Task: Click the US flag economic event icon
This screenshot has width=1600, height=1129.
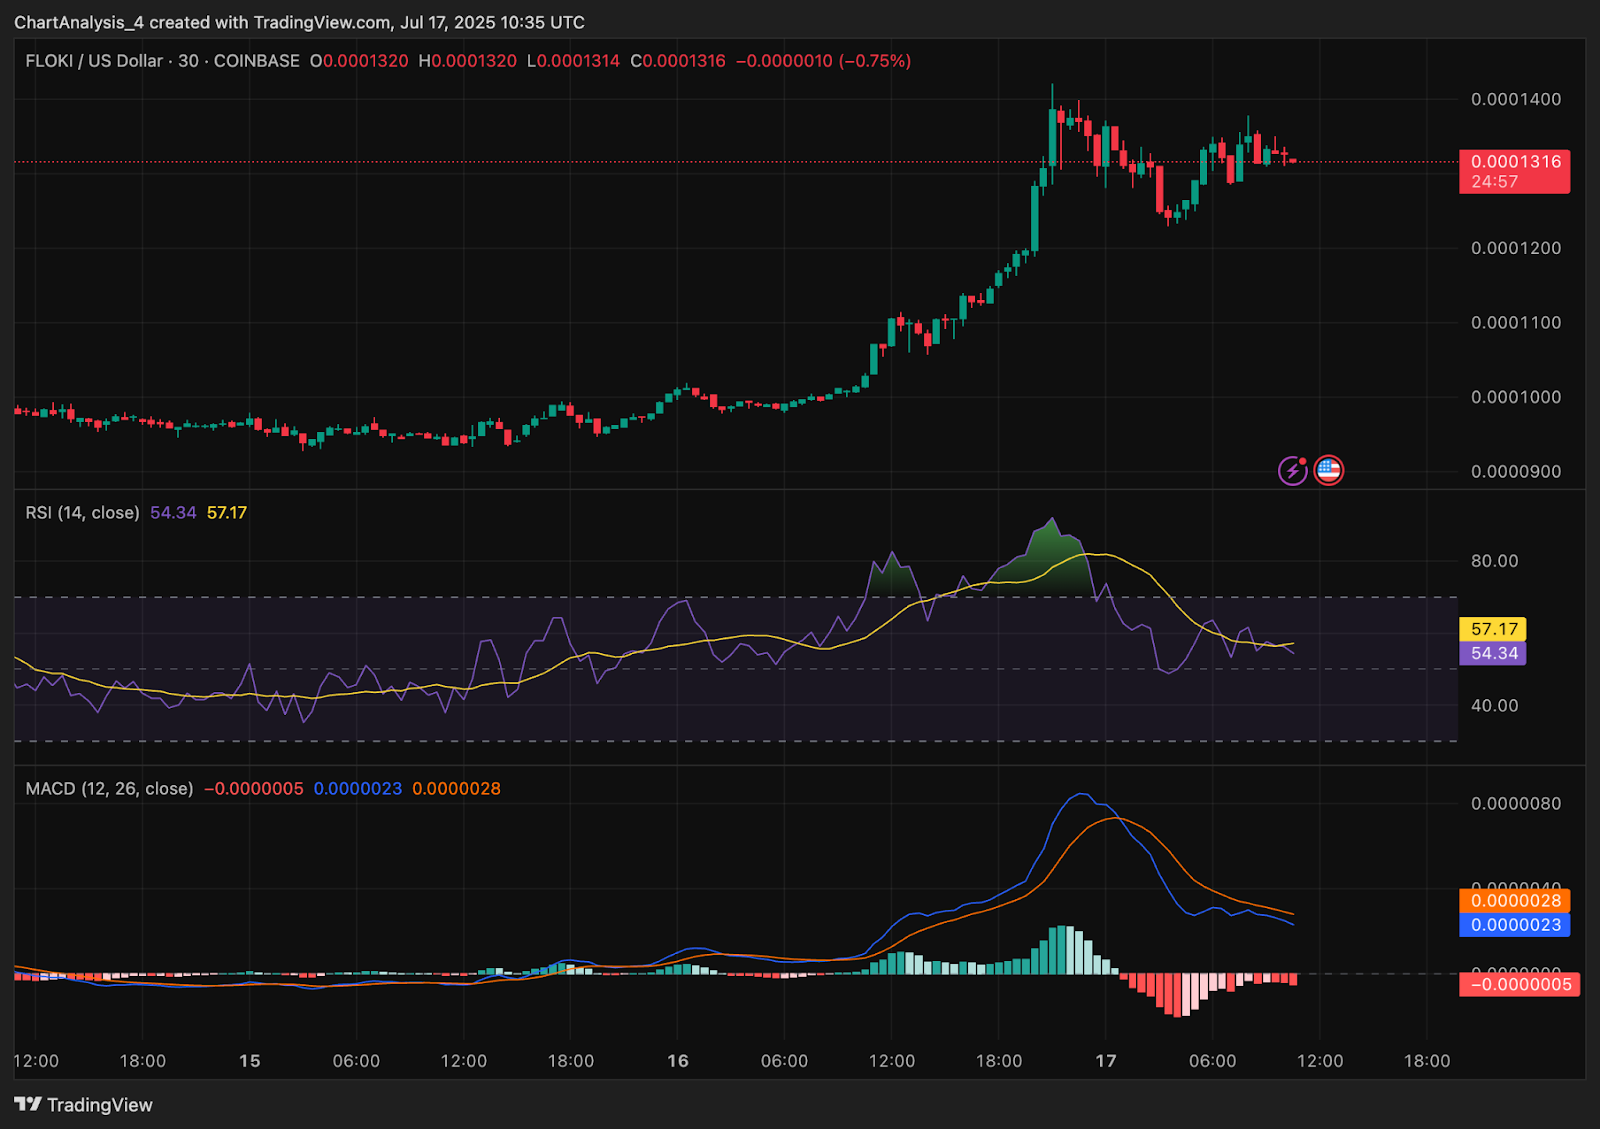Action: 1328,470
